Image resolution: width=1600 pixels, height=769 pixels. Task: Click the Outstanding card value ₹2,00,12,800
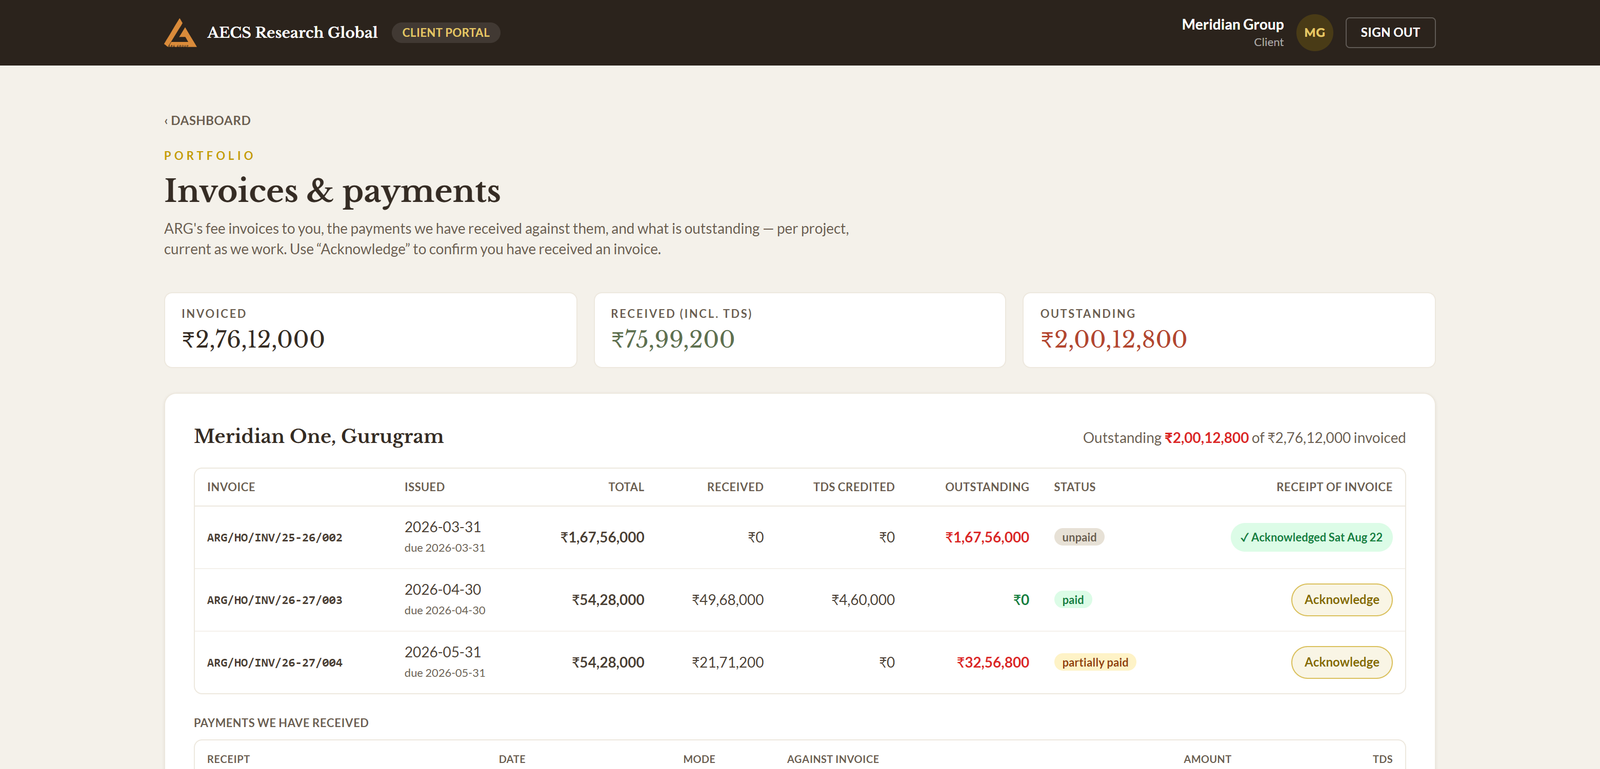click(1114, 340)
